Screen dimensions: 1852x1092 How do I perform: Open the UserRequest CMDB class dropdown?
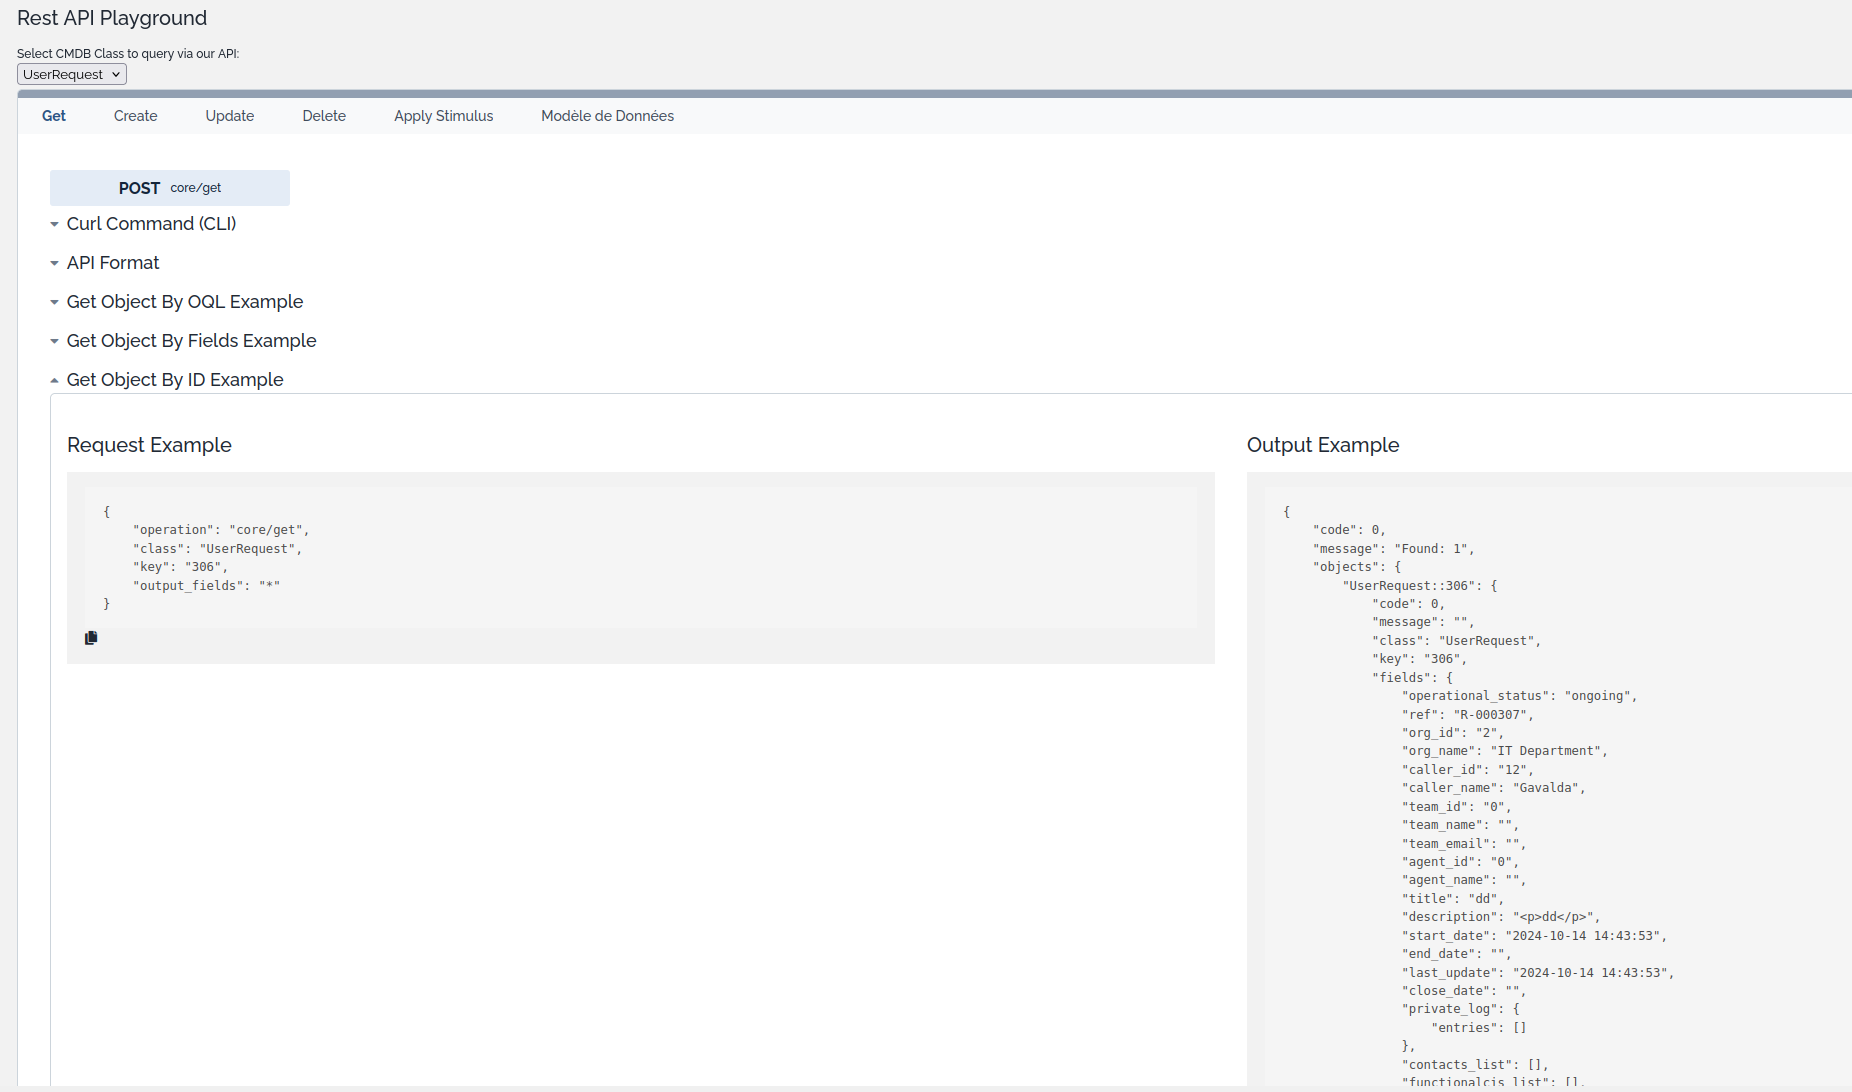pyautogui.click(x=72, y=75)
